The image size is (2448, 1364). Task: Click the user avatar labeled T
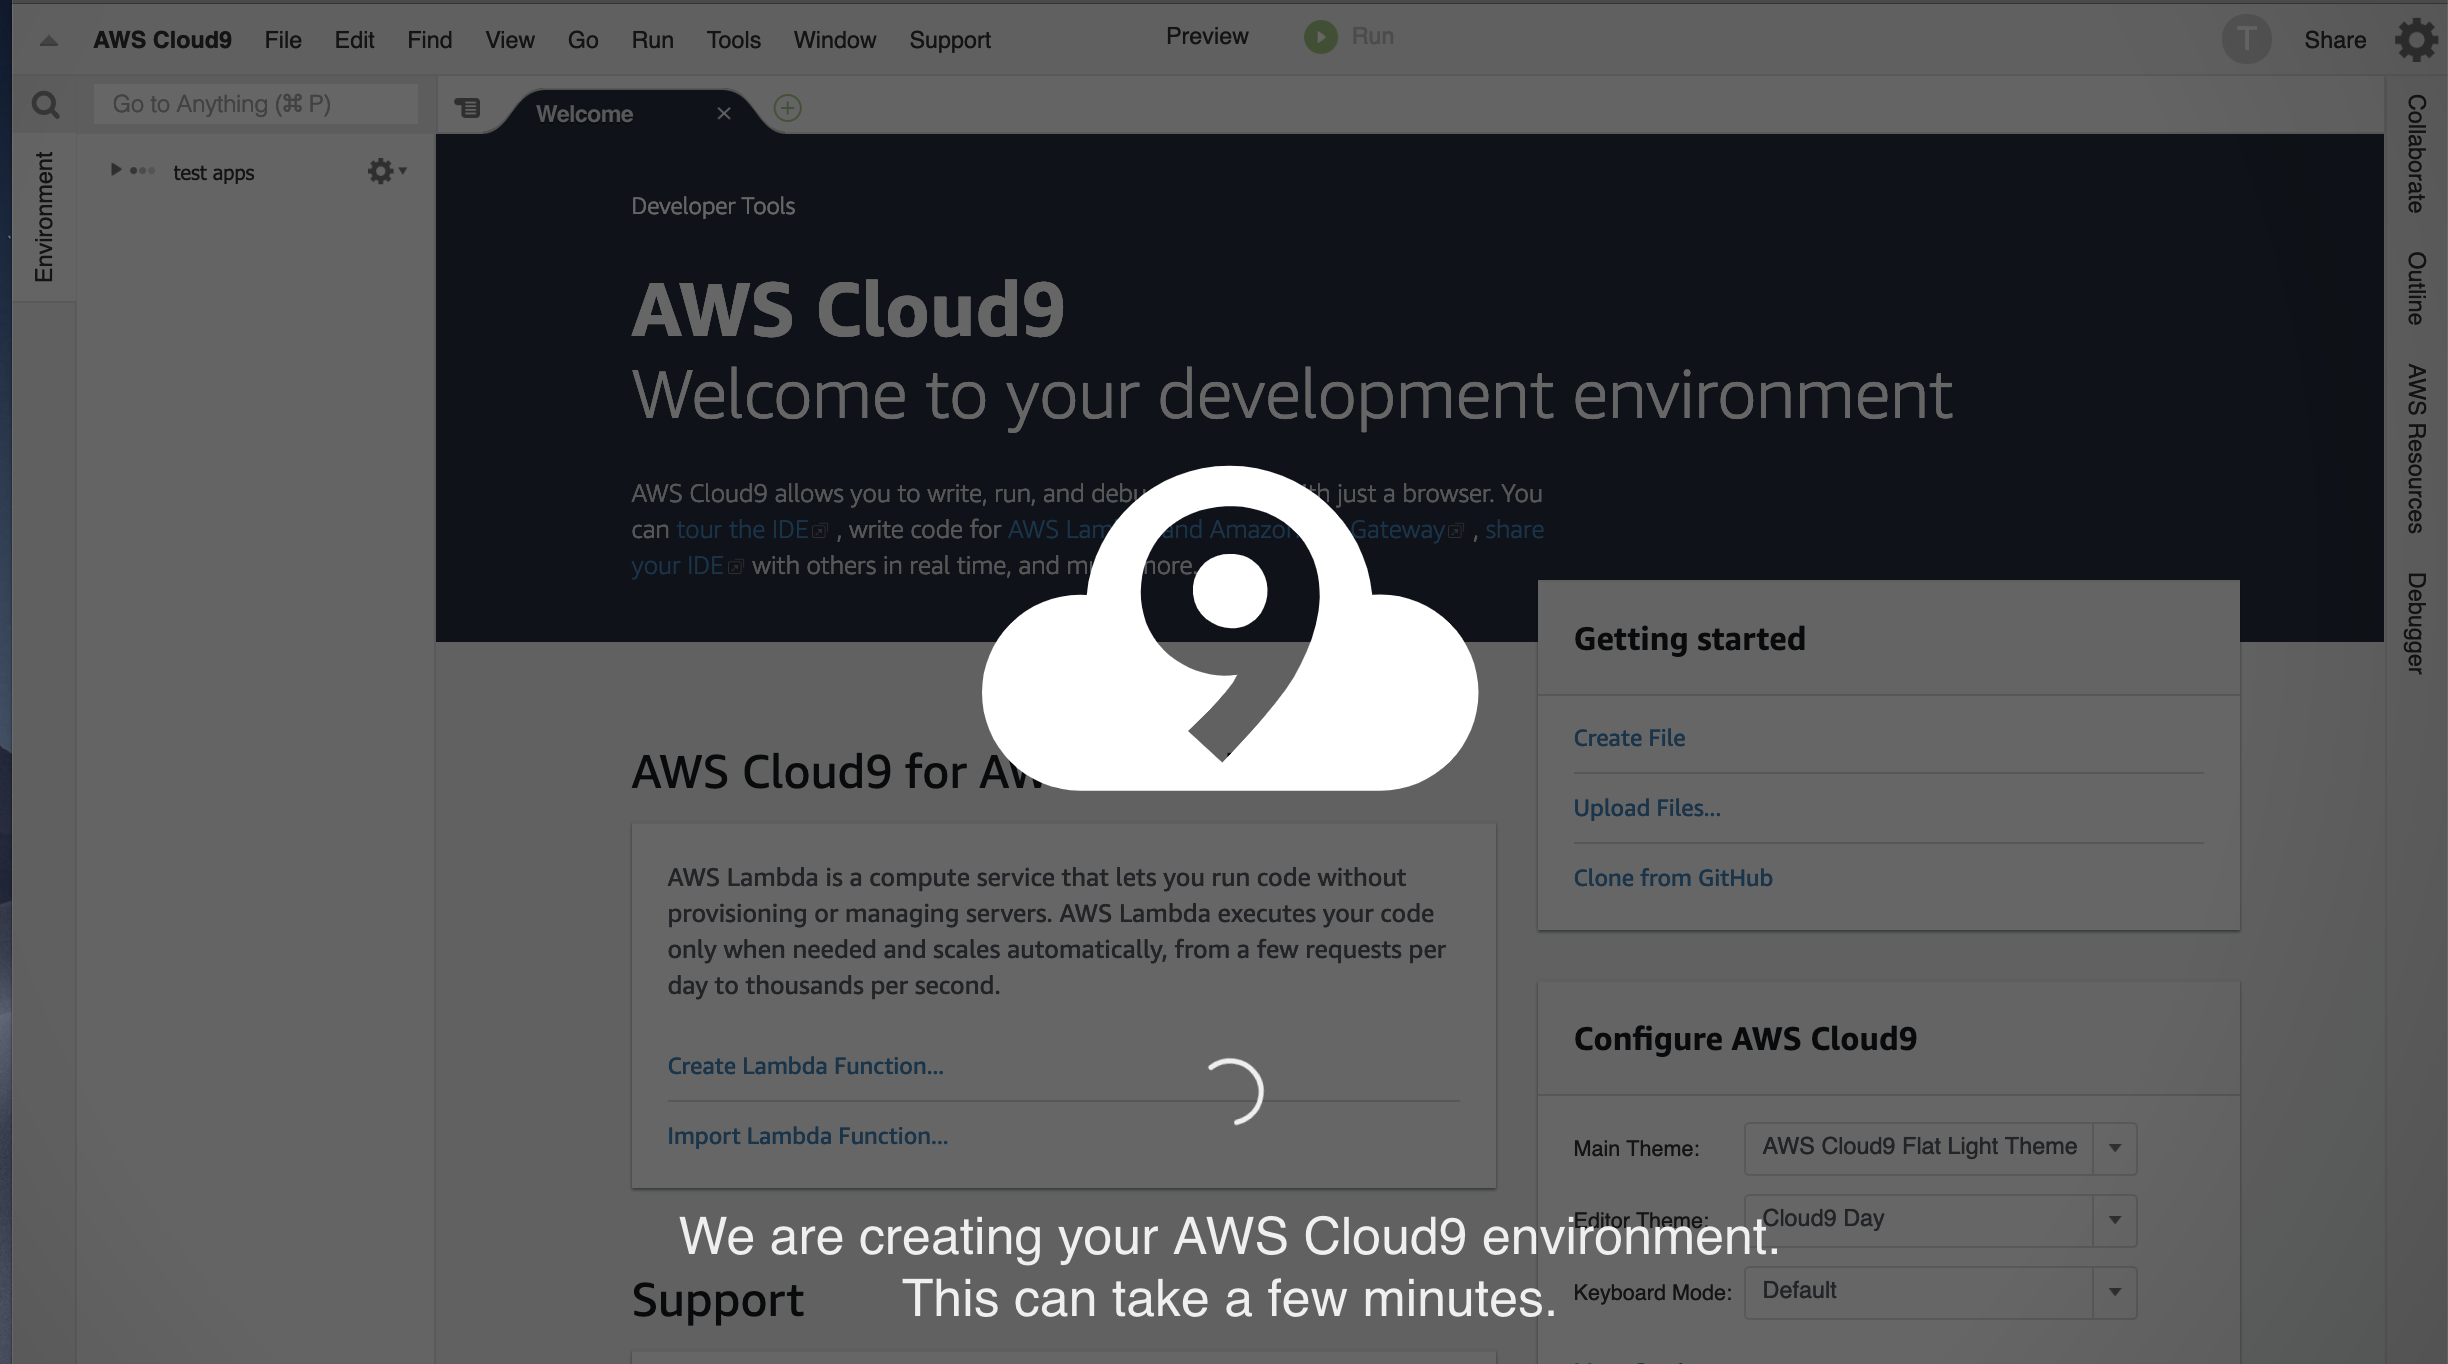(2246, 38)
